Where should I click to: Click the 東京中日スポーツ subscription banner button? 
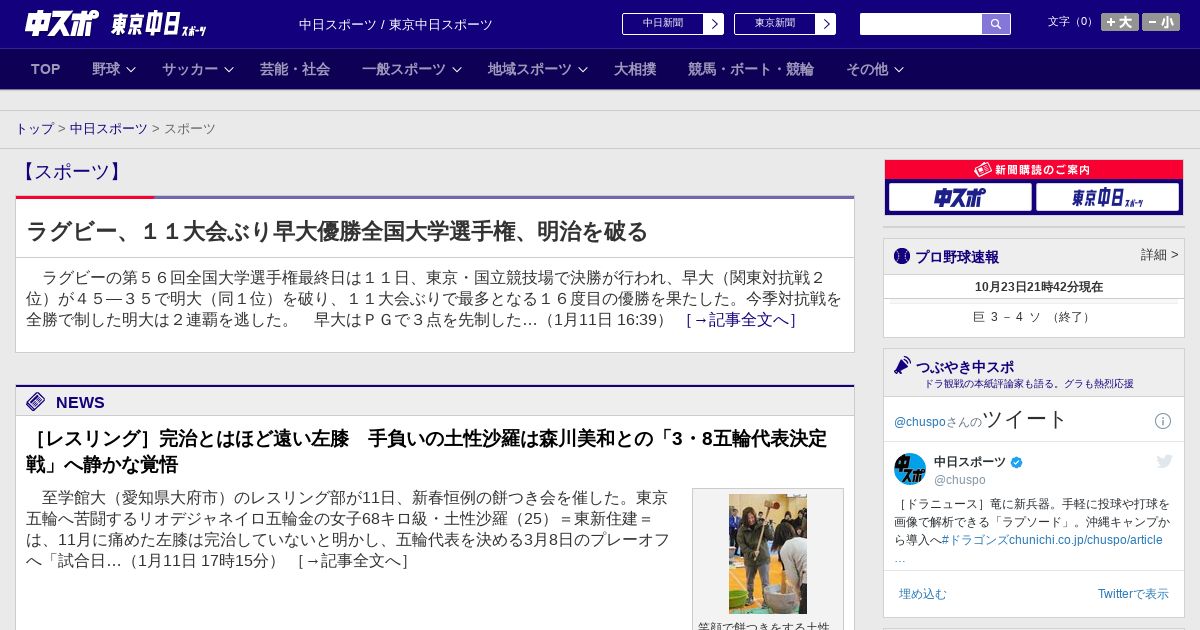(x=1107, y=198)
